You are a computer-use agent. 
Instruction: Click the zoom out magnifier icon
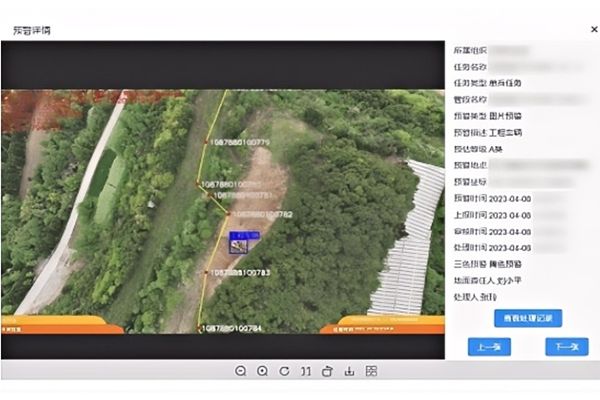point(241,371)
